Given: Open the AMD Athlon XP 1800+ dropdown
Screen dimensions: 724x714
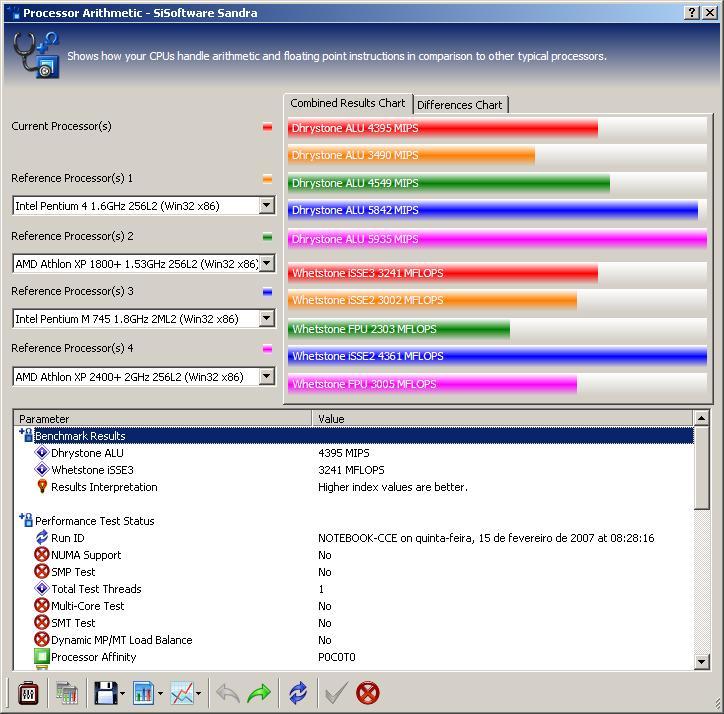Looking at the screenshot, I should [267, 263].
